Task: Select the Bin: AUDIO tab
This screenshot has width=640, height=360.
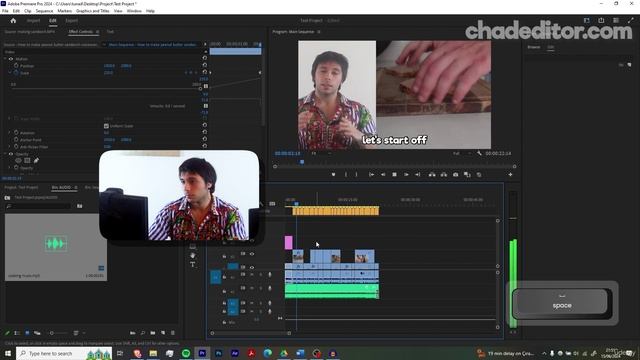Action: [x=62, y=187]
